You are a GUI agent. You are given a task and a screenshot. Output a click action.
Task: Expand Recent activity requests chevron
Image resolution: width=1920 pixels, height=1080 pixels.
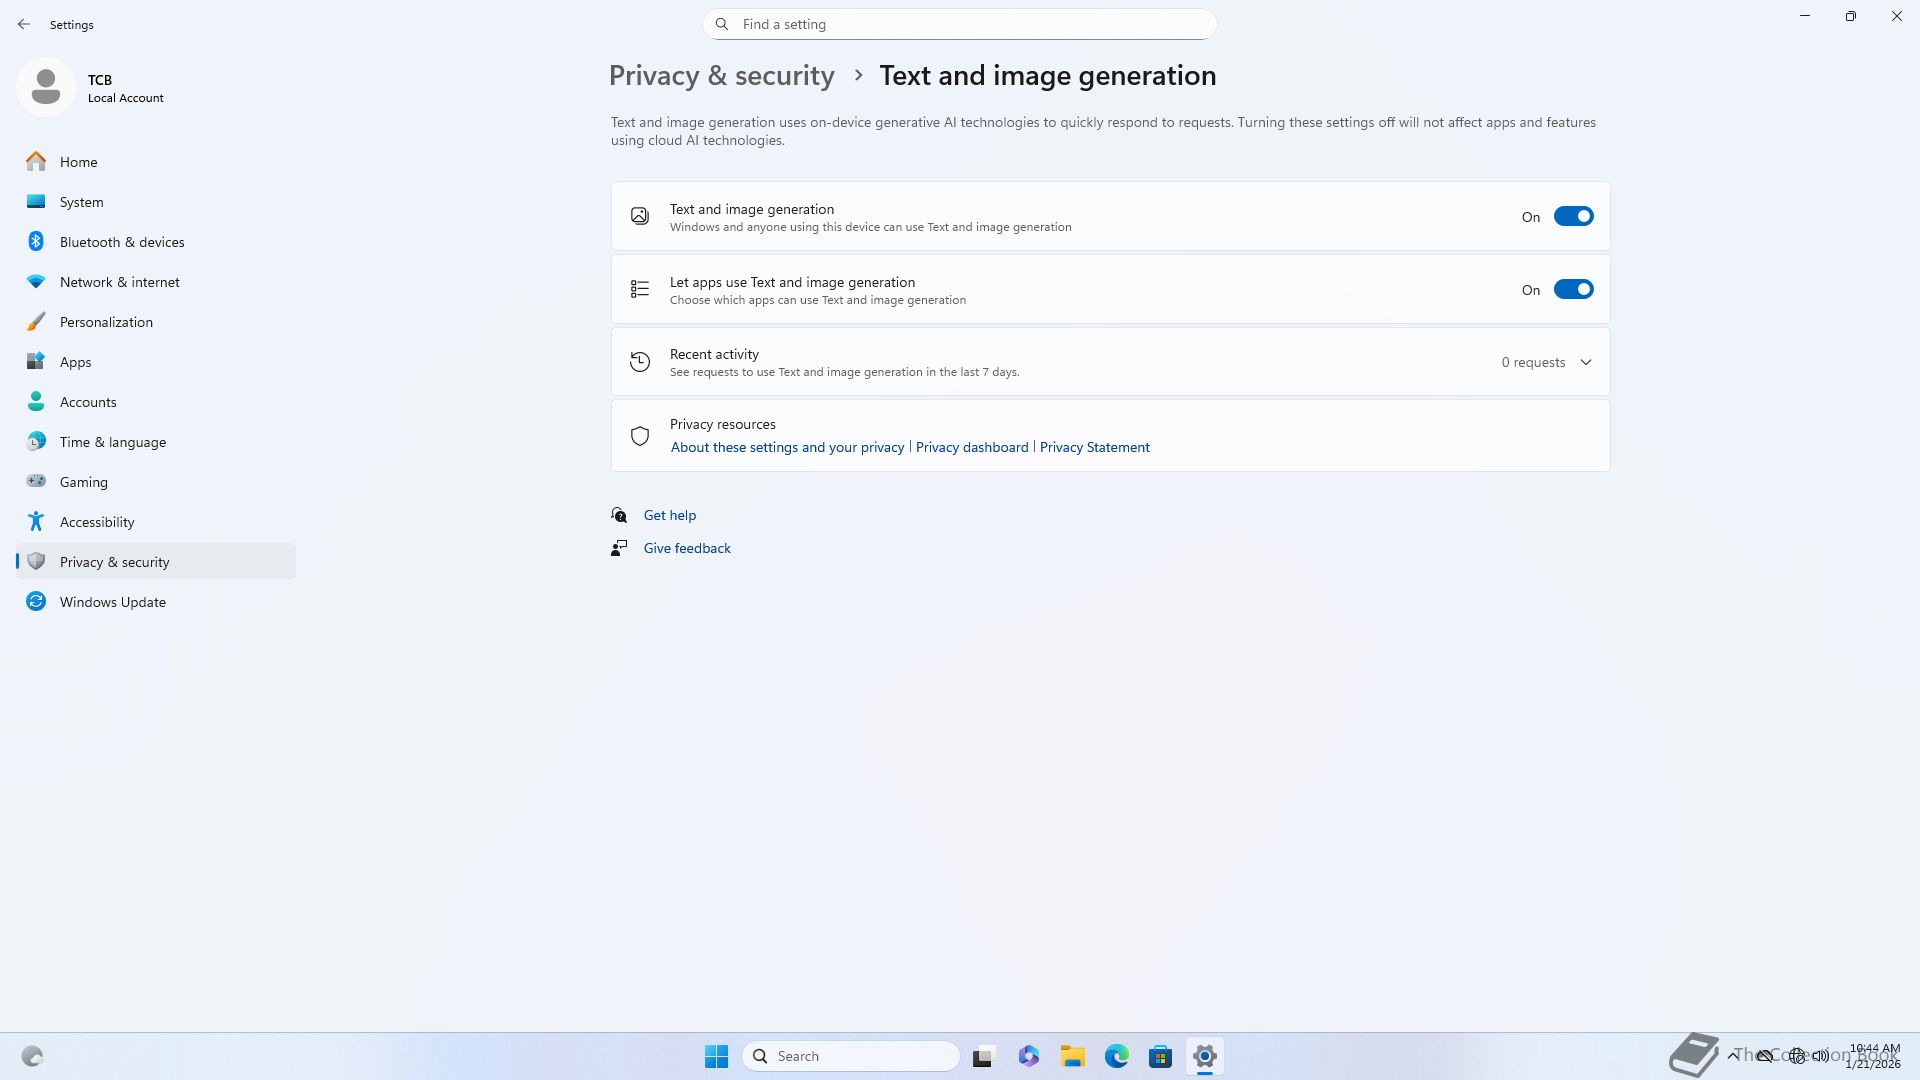click(1585, 363)
